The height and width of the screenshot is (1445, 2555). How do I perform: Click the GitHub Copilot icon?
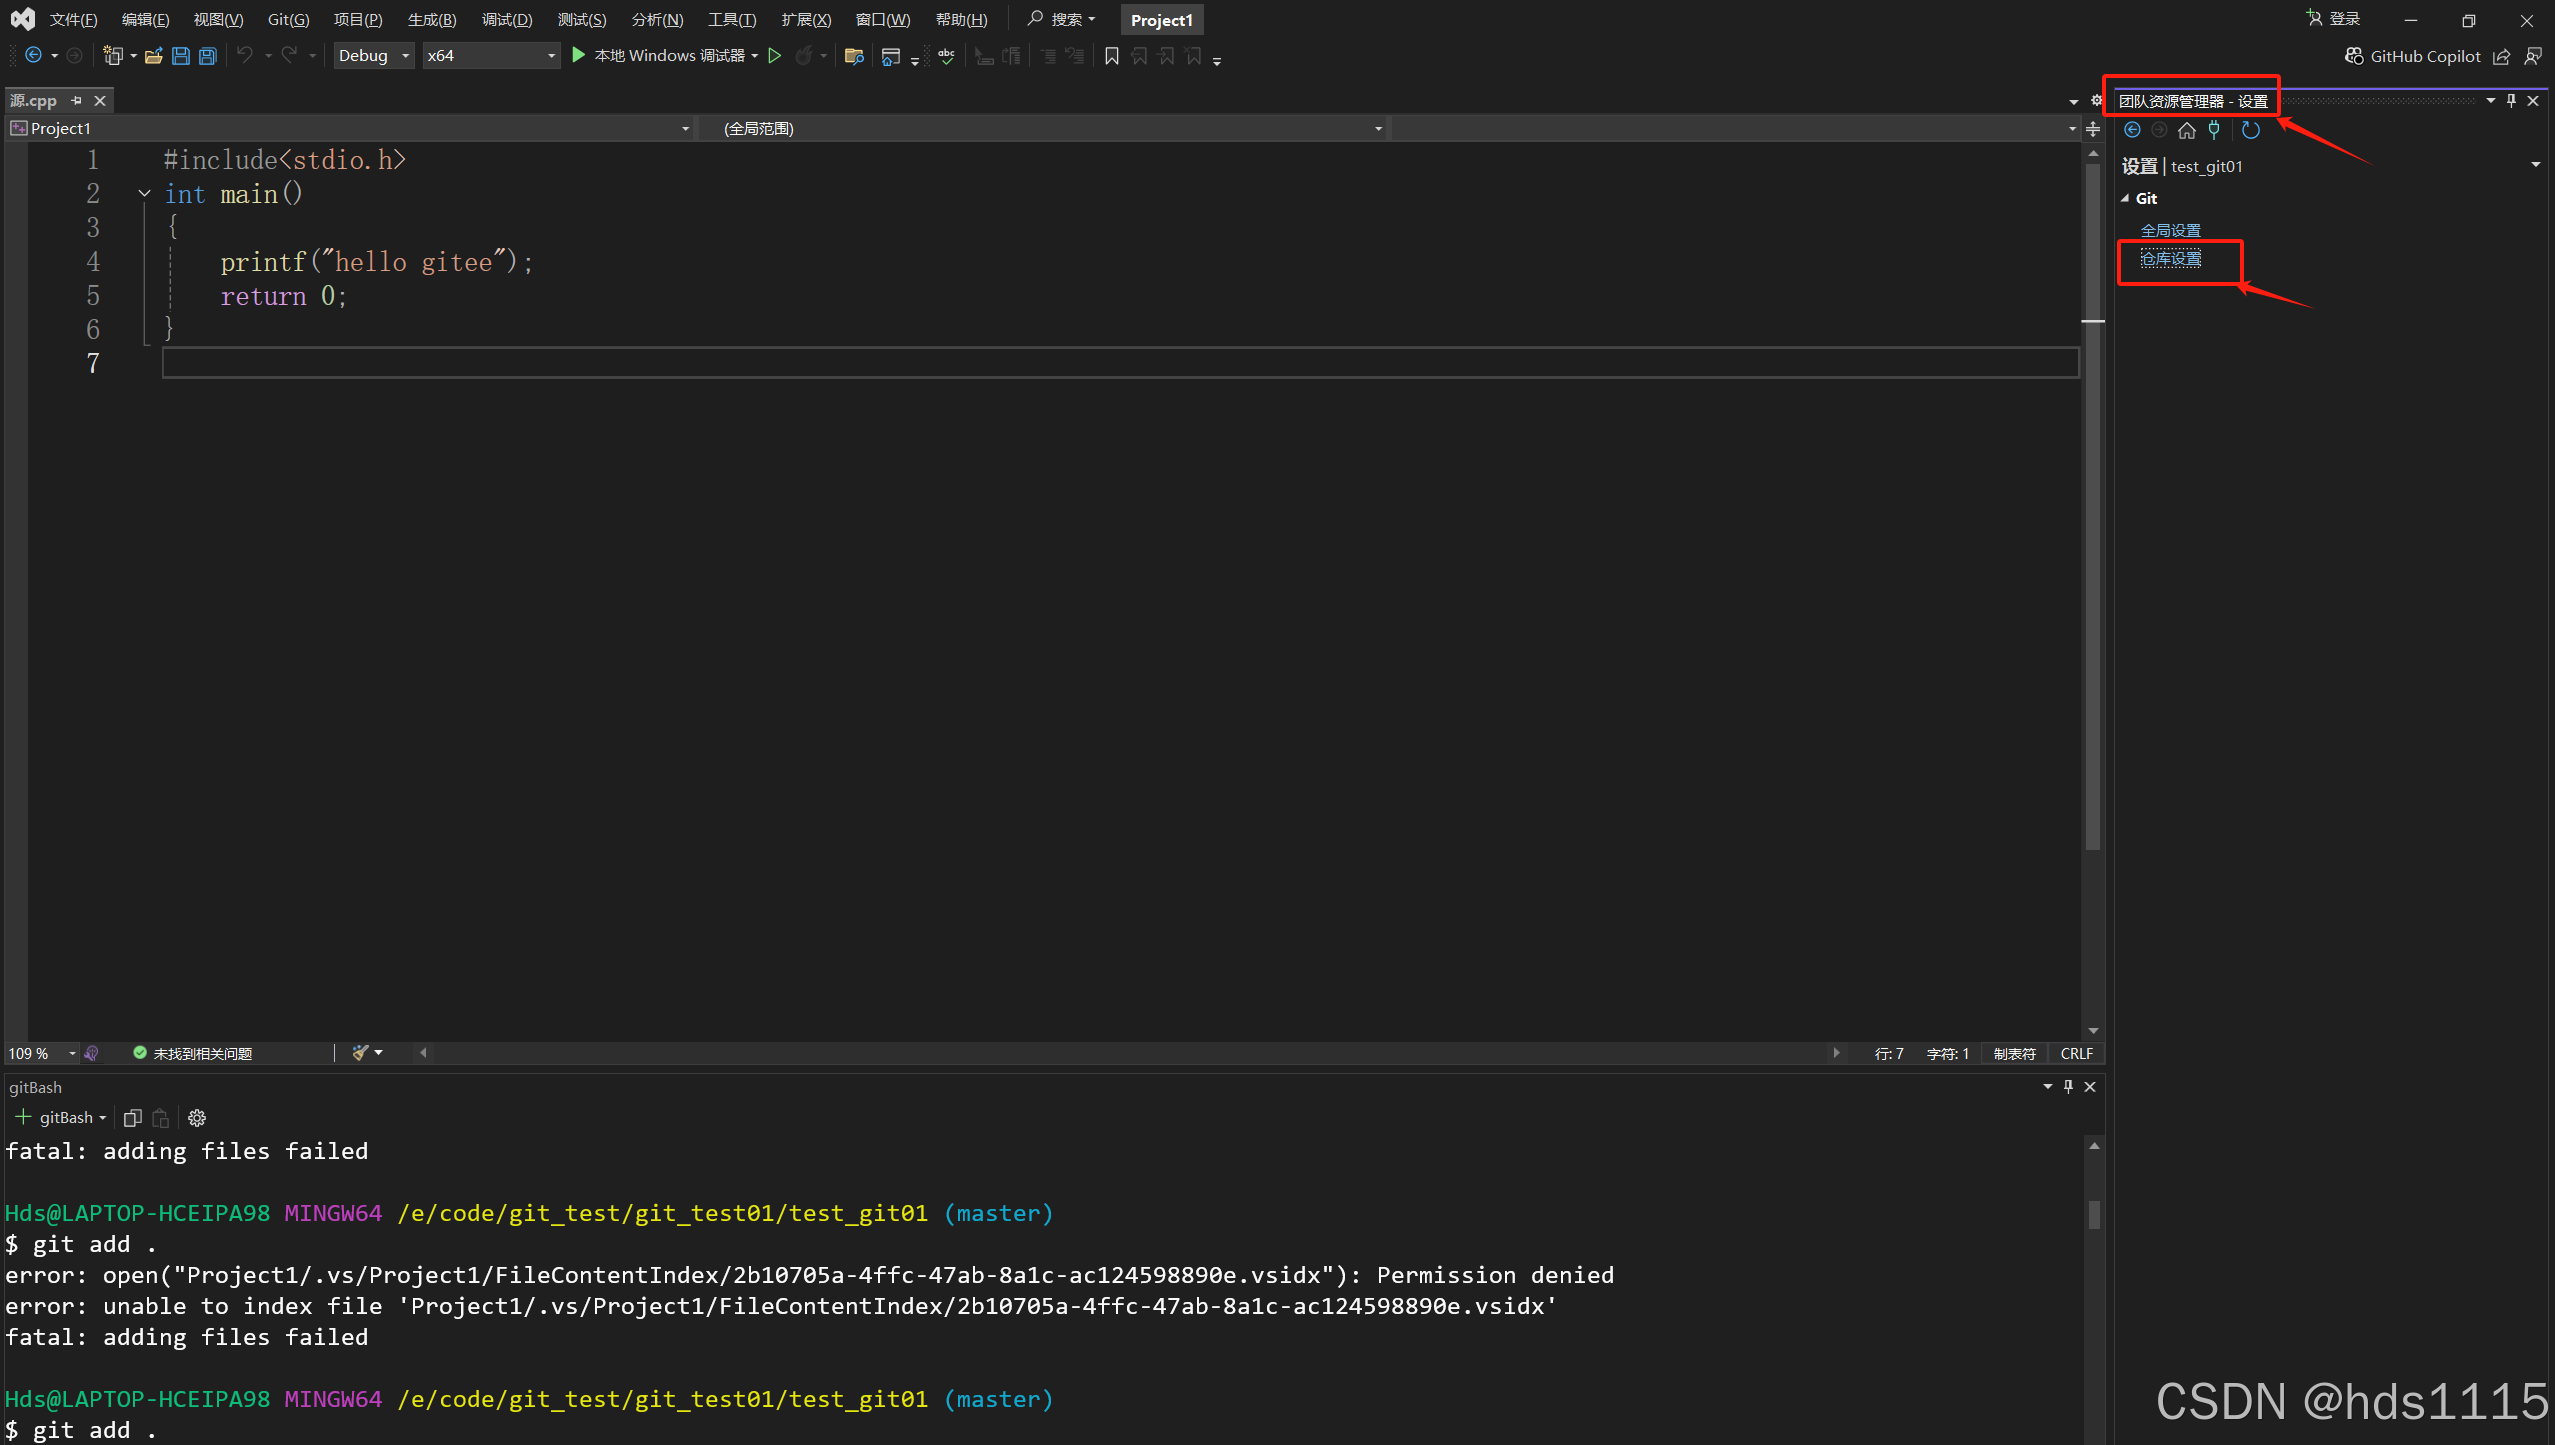(x=2355, y=56)
